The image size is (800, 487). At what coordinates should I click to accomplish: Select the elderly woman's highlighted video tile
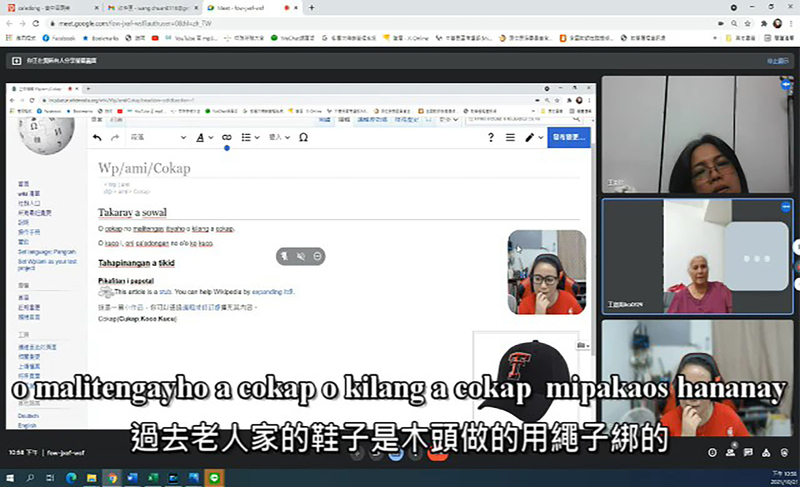click(x=697, y=256)
